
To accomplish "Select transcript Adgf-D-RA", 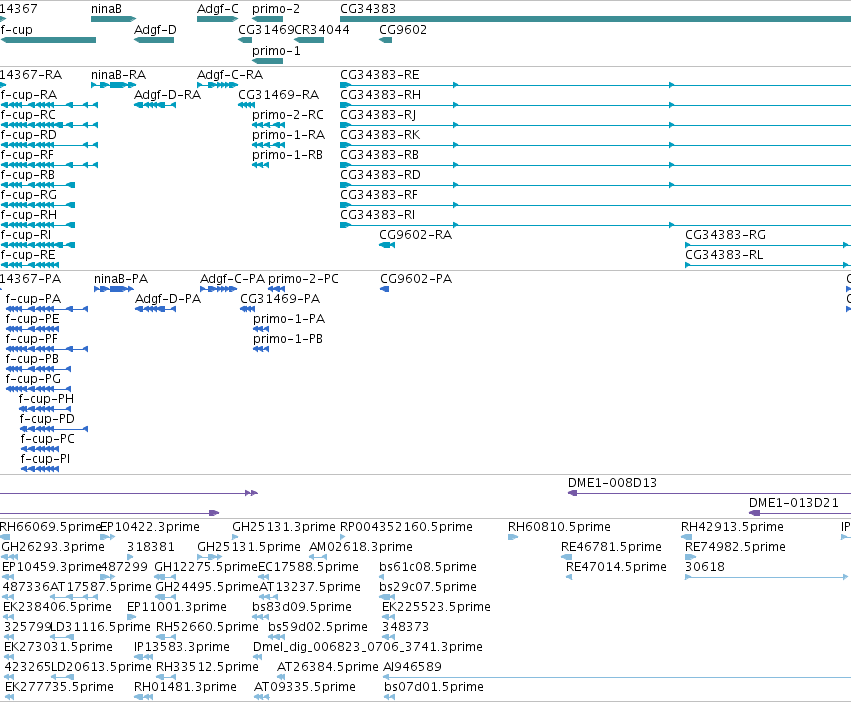I will pos(167,94).
